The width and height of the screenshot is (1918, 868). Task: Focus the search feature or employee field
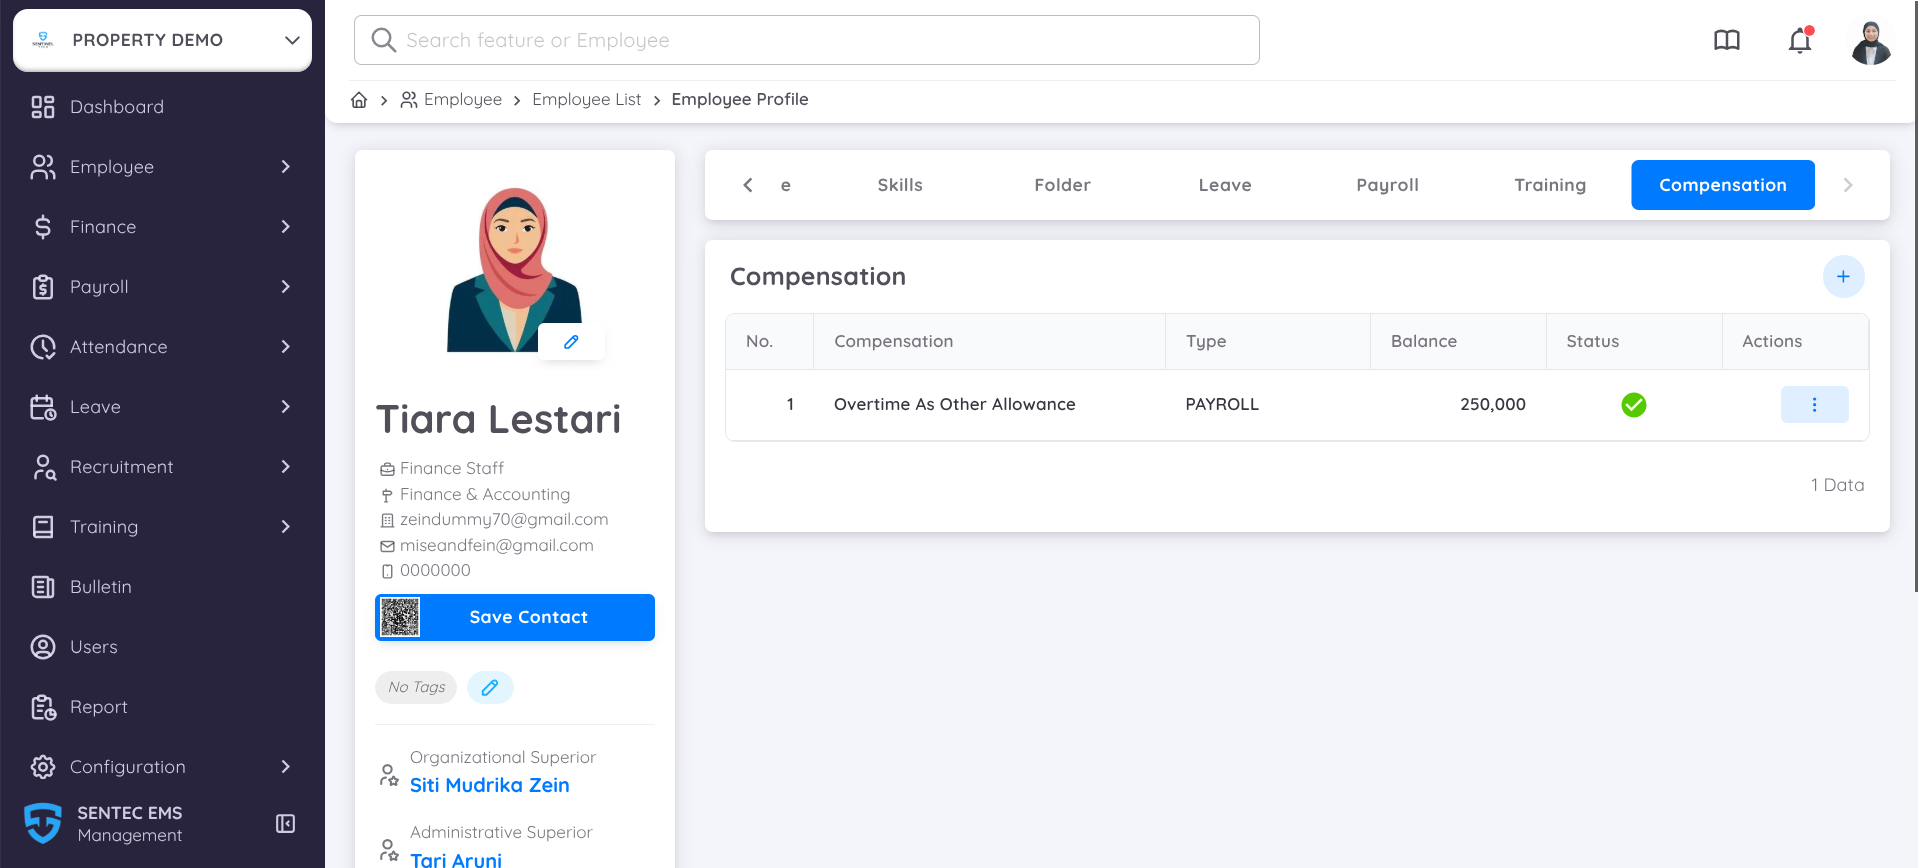(x=806, y=40)
